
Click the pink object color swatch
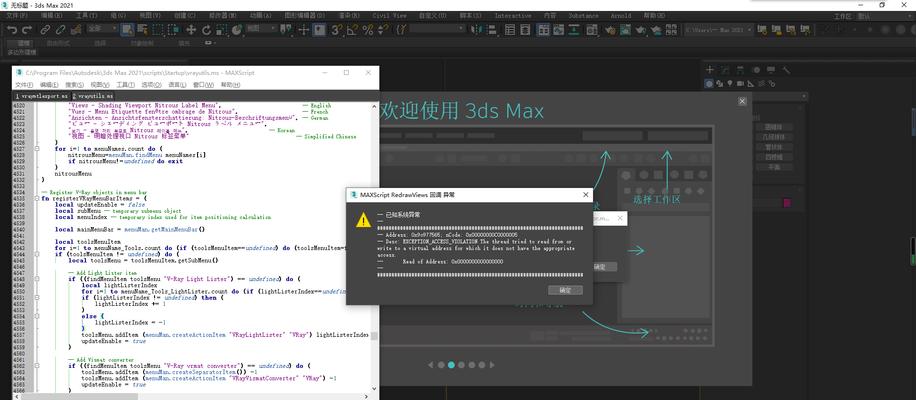tap(787, 203)
